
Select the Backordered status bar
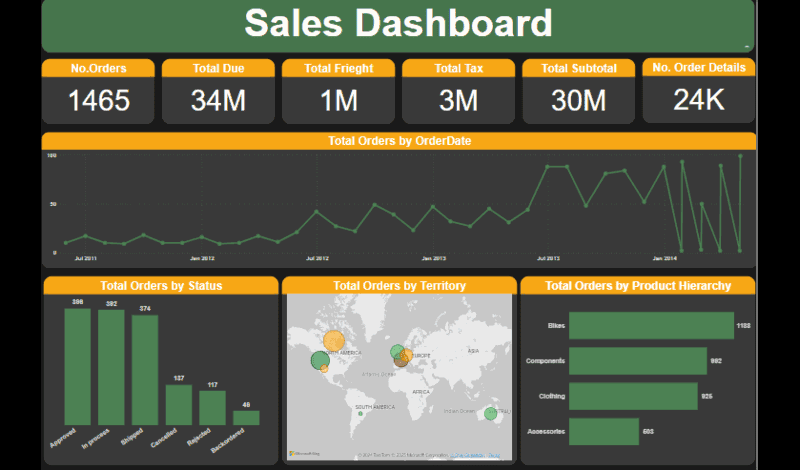pos(246,418)
